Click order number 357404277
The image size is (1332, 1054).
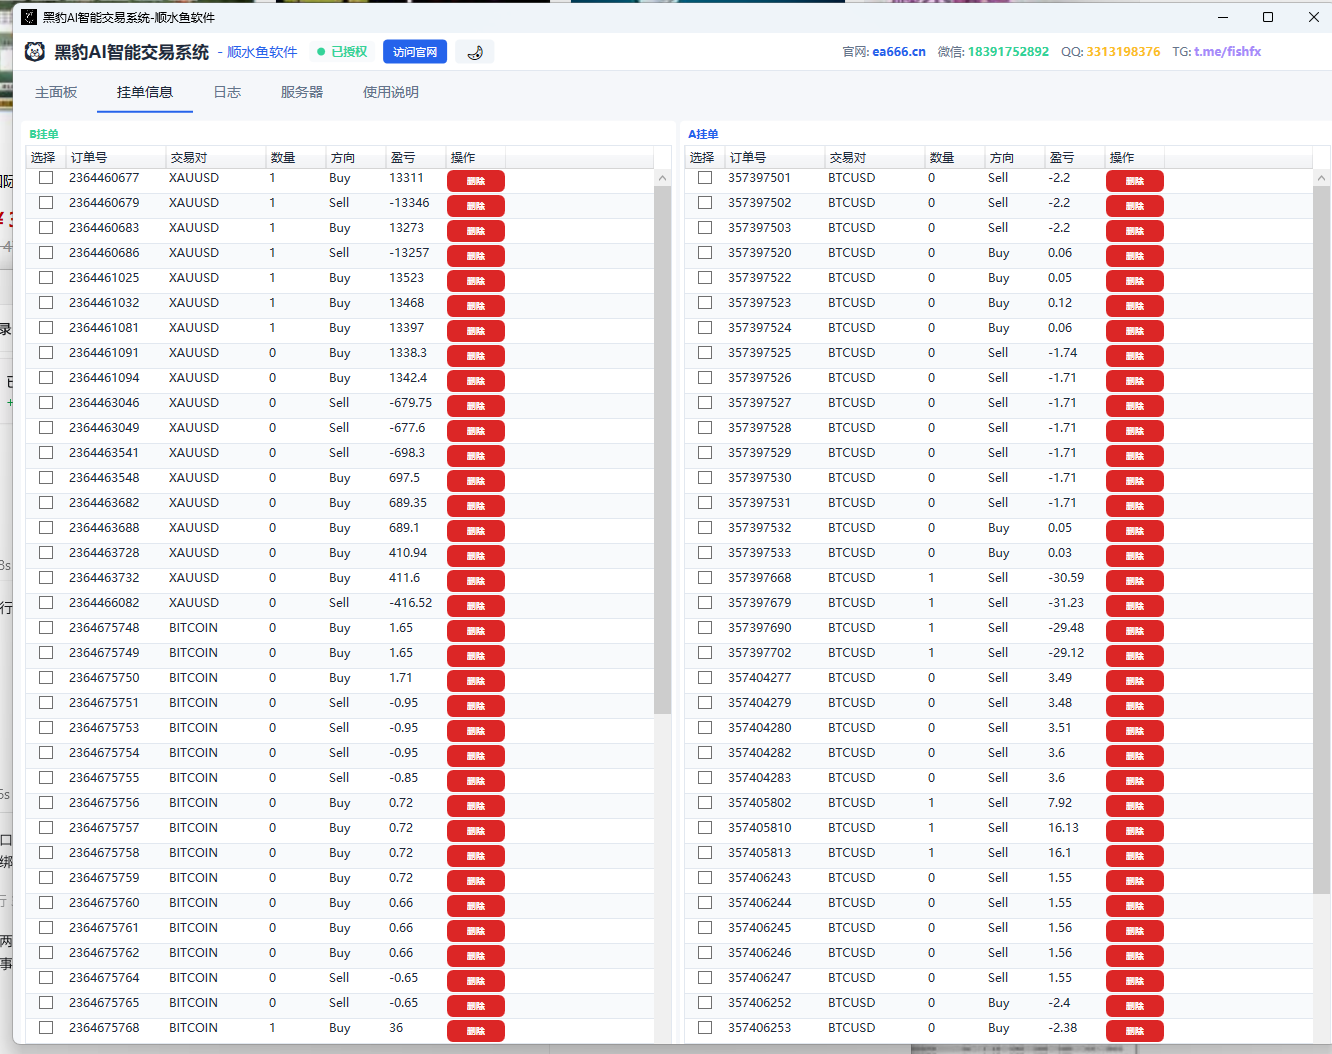[x=760, y=678]
